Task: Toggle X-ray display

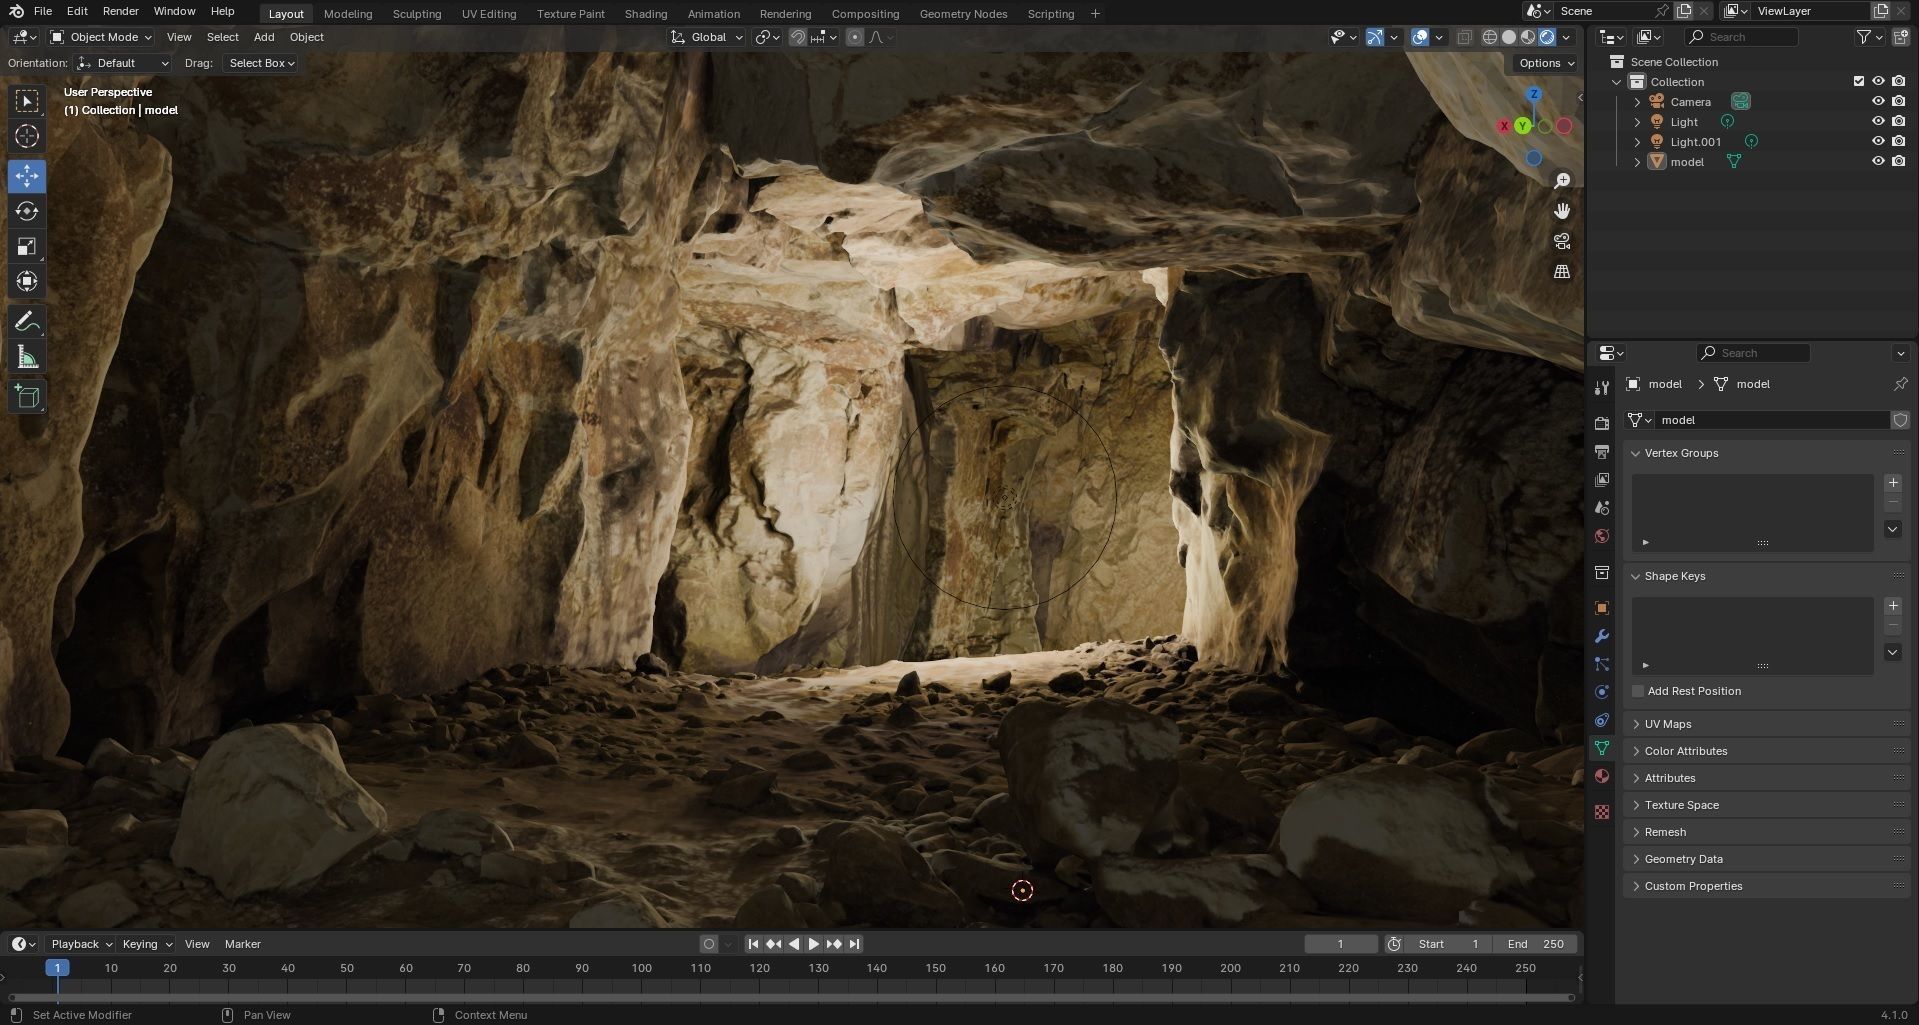Action: [1464, 37]
